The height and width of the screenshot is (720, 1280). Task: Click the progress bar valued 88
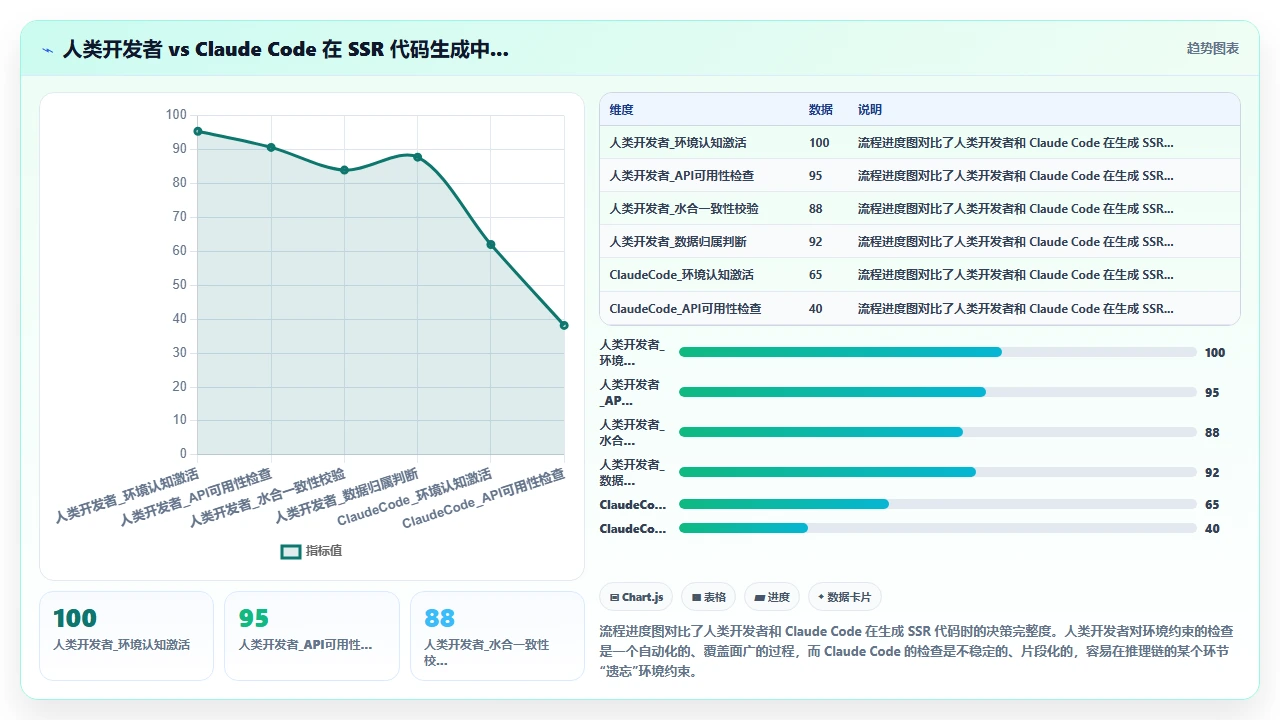937,432
